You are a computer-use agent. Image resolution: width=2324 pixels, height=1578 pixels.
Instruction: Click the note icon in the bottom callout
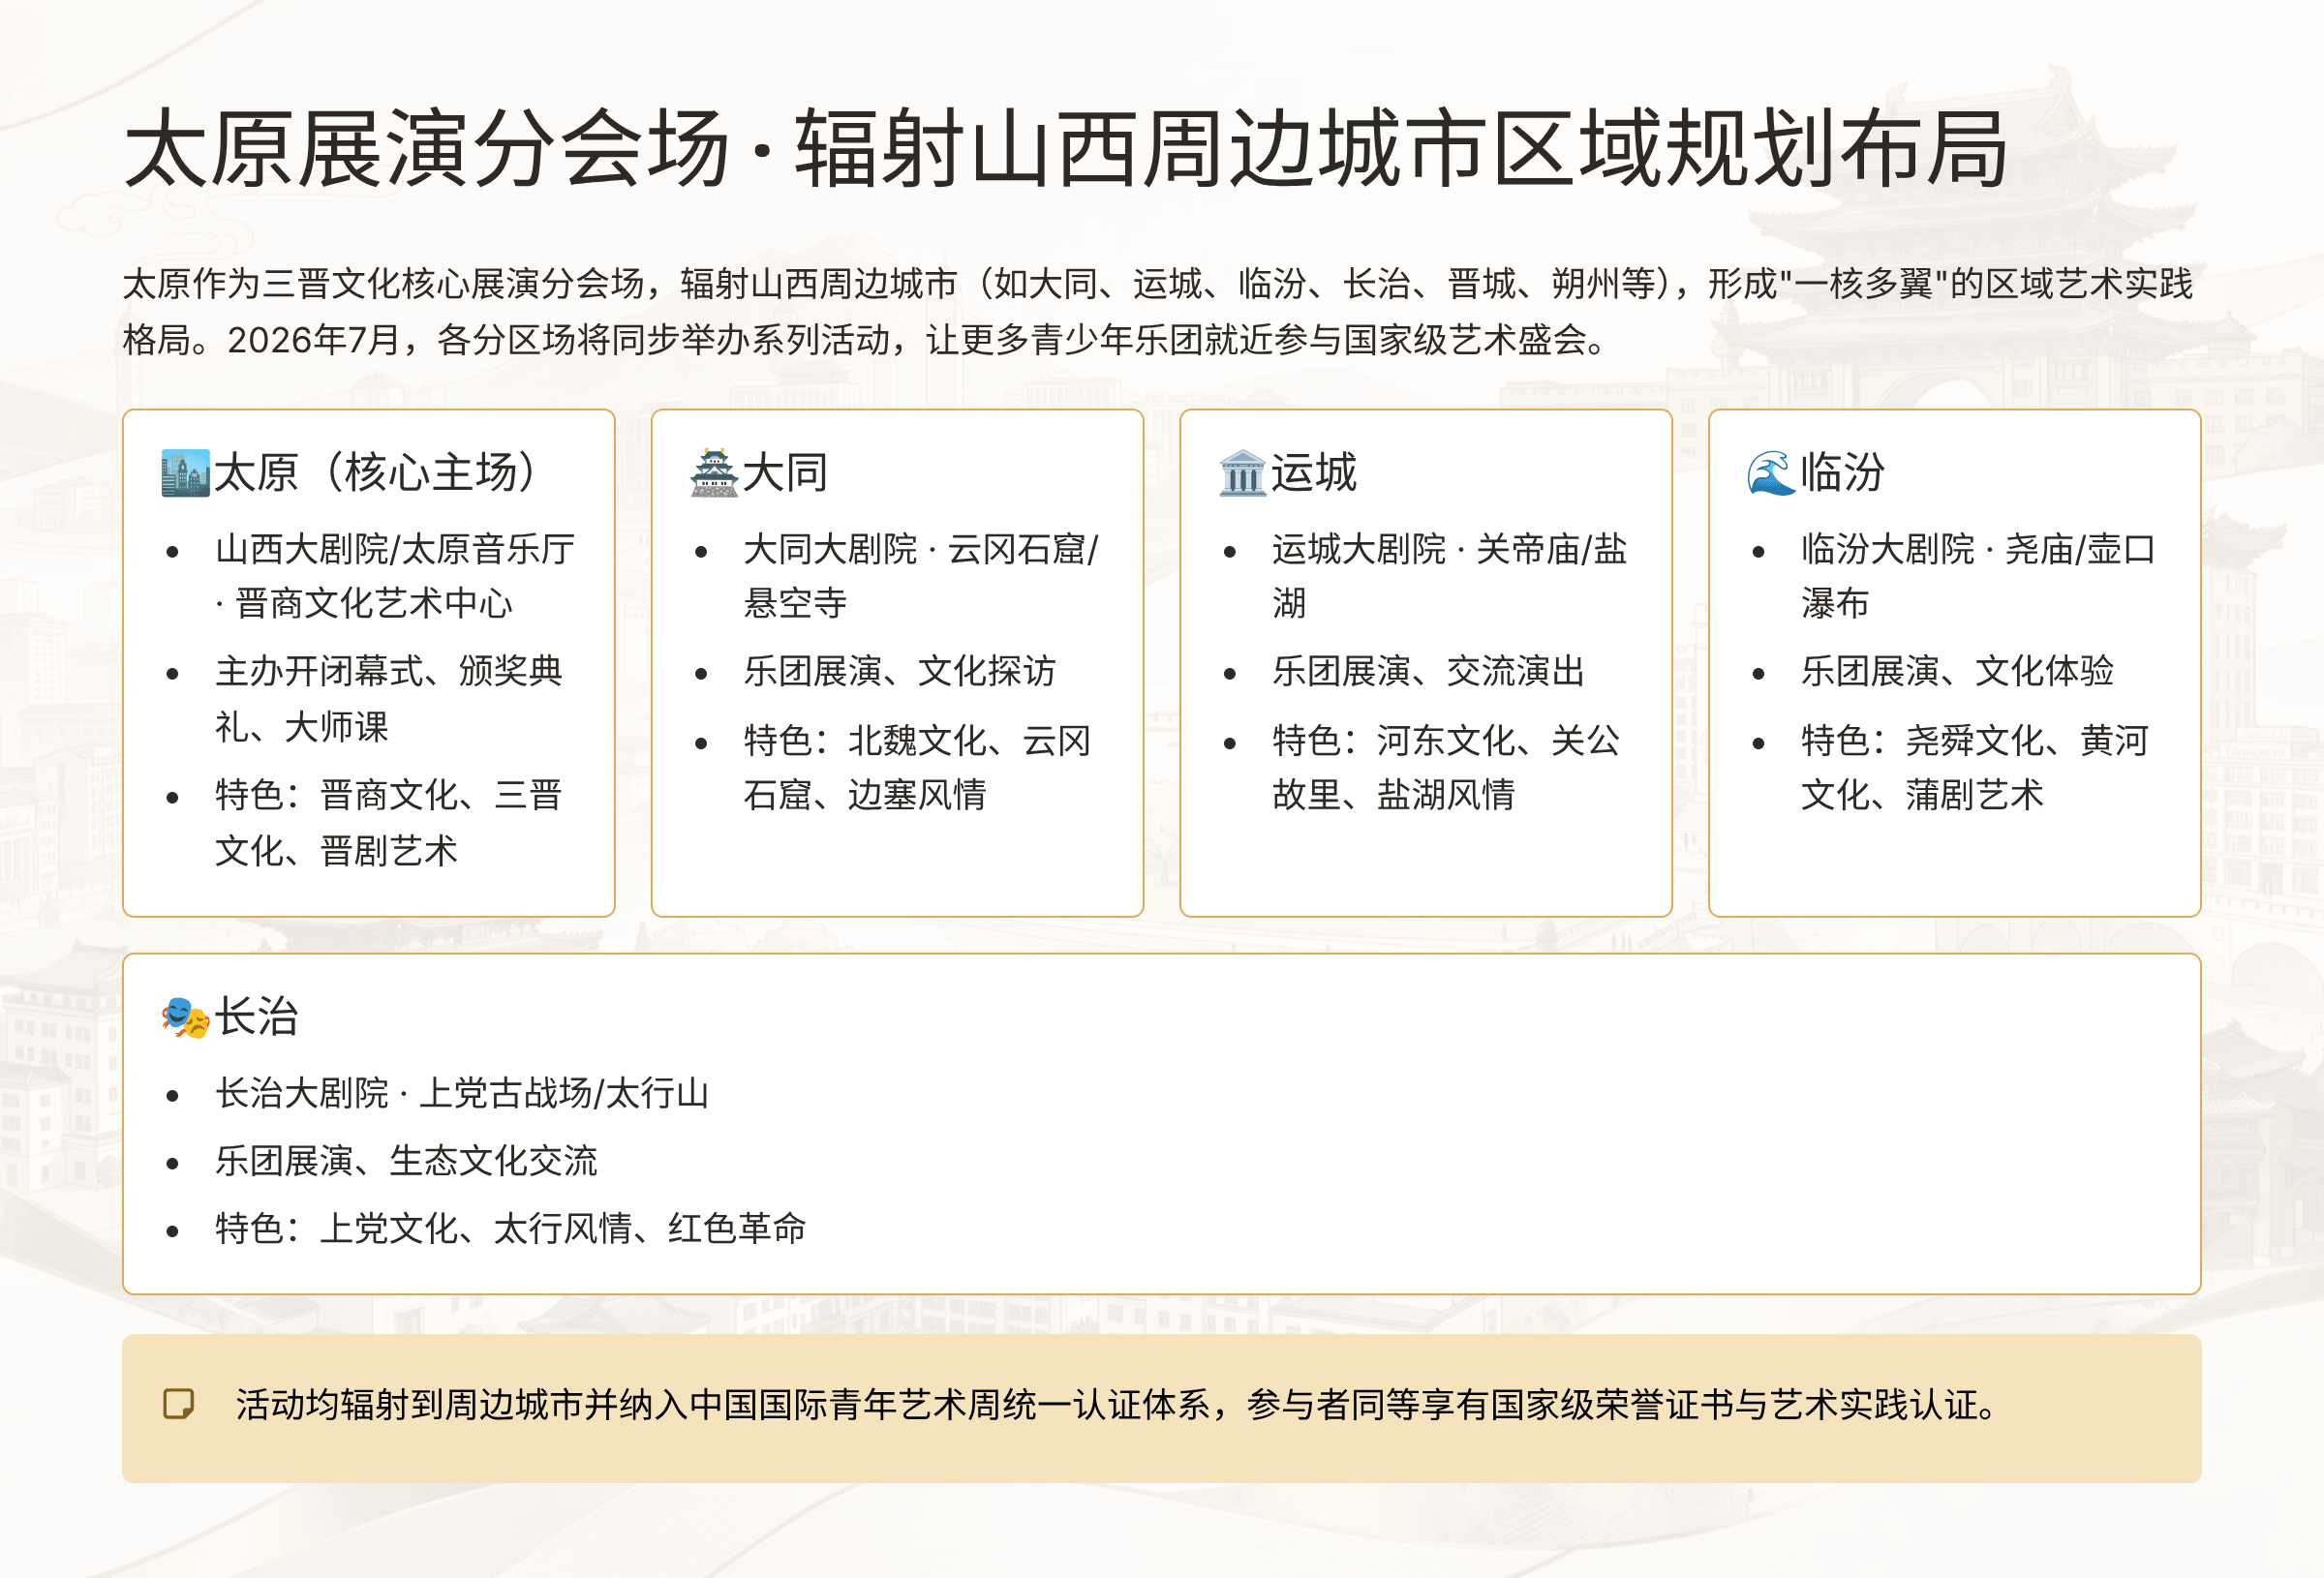coord(179,1404)
